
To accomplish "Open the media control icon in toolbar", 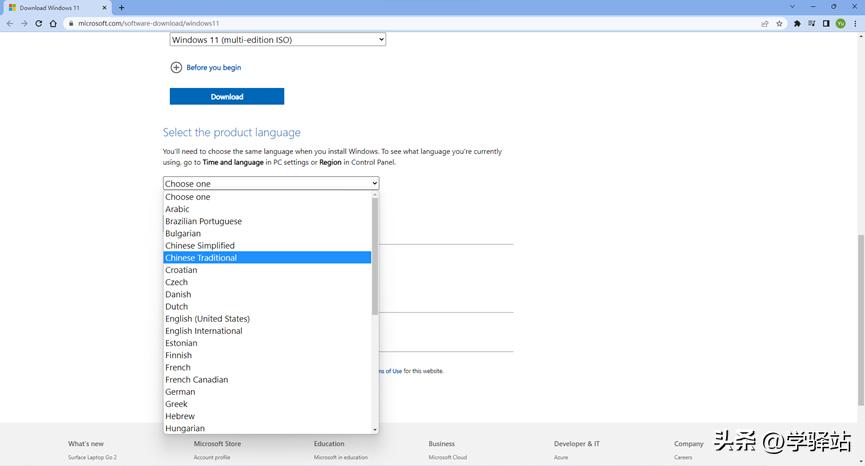I will [811, 24].
